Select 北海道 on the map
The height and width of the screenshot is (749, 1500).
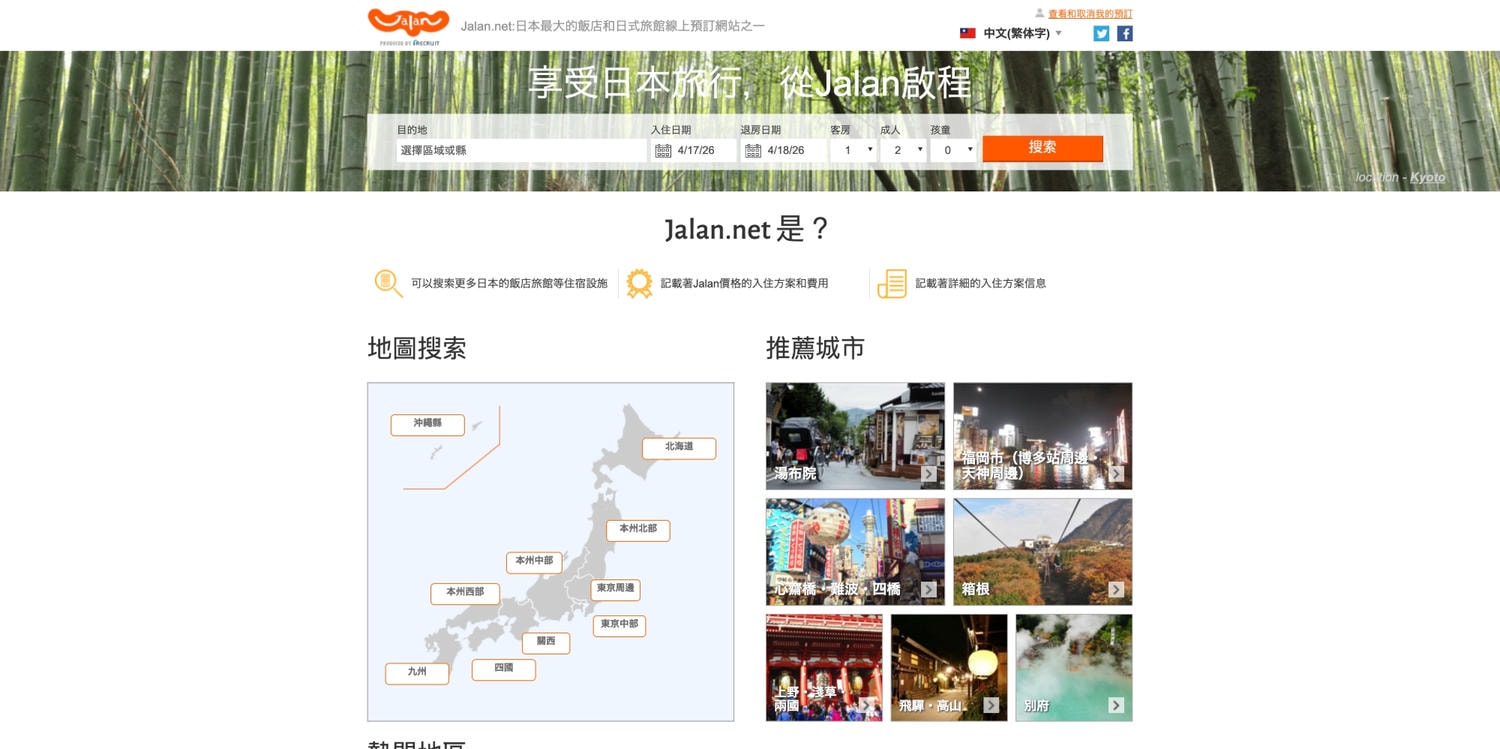pyautogui.click(x=679, y=448)
